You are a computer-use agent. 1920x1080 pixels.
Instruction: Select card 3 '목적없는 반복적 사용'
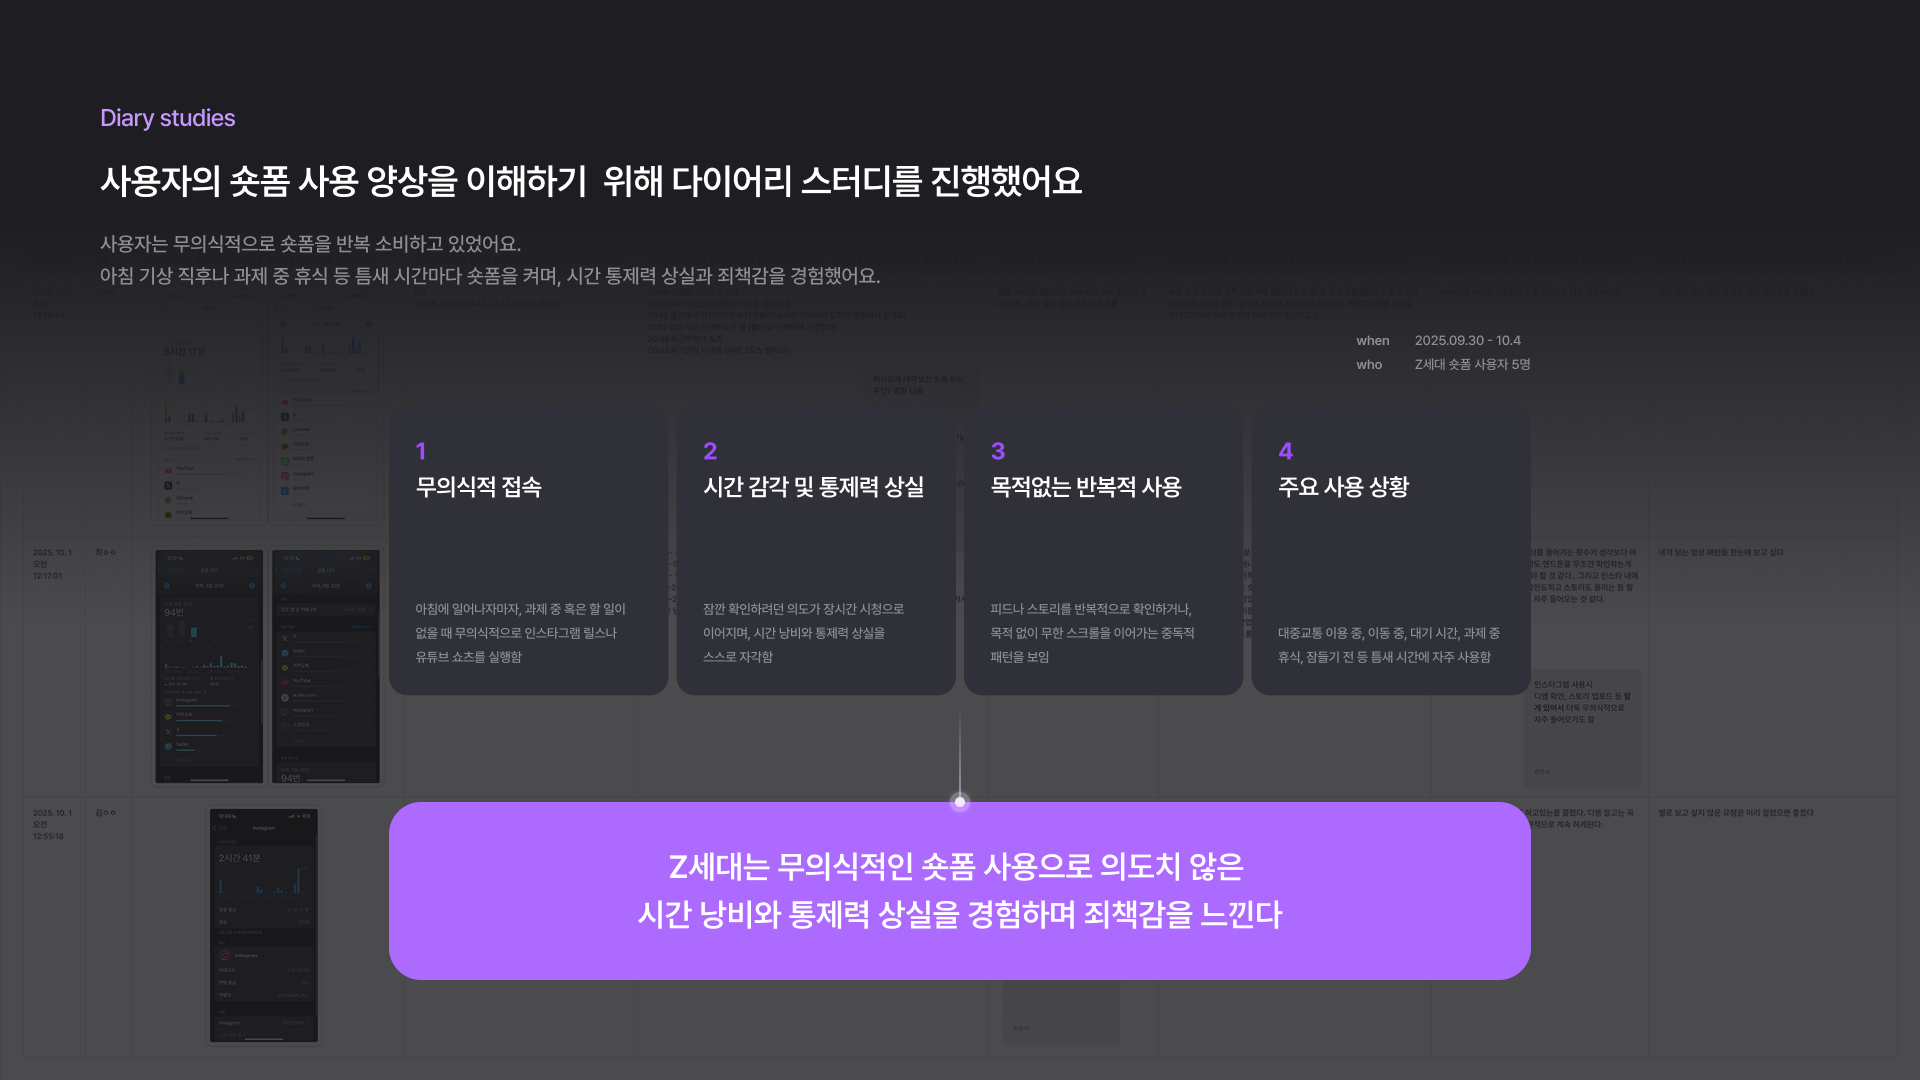click(x=1102, y=551)
